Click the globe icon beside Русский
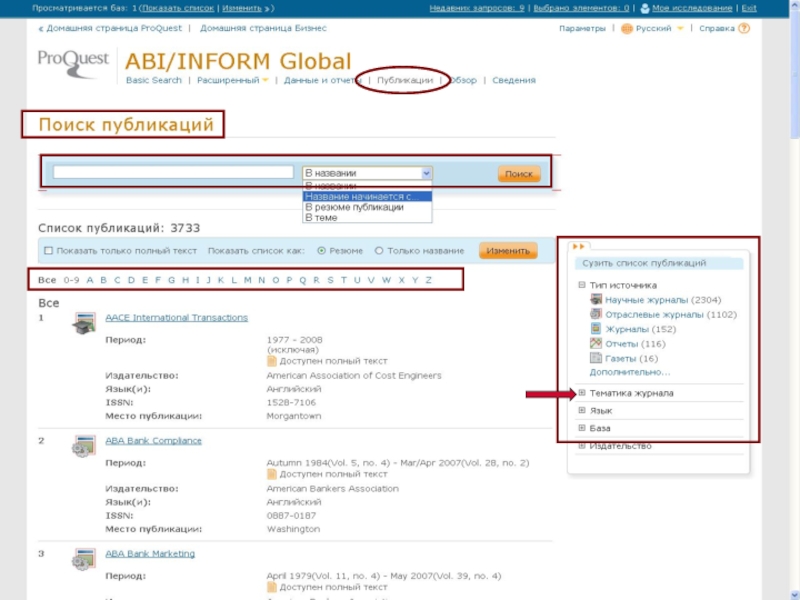800x600 pixels. (627, 29)
